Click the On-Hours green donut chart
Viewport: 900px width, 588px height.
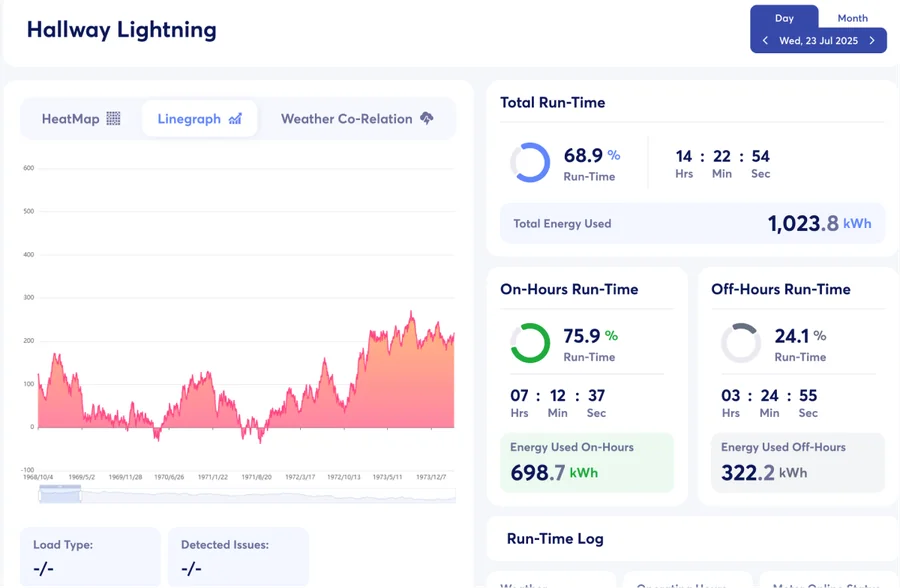coord(530,343)
